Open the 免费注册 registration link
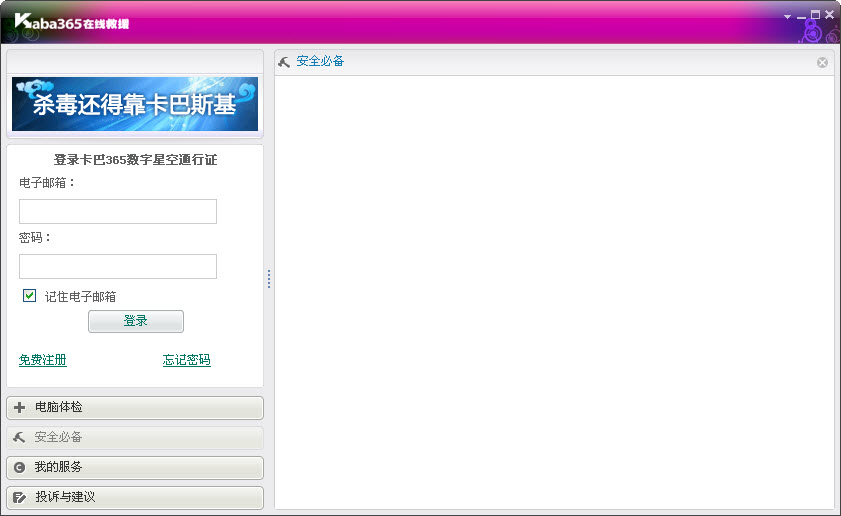841x516 pixels. tap(43, 361)
